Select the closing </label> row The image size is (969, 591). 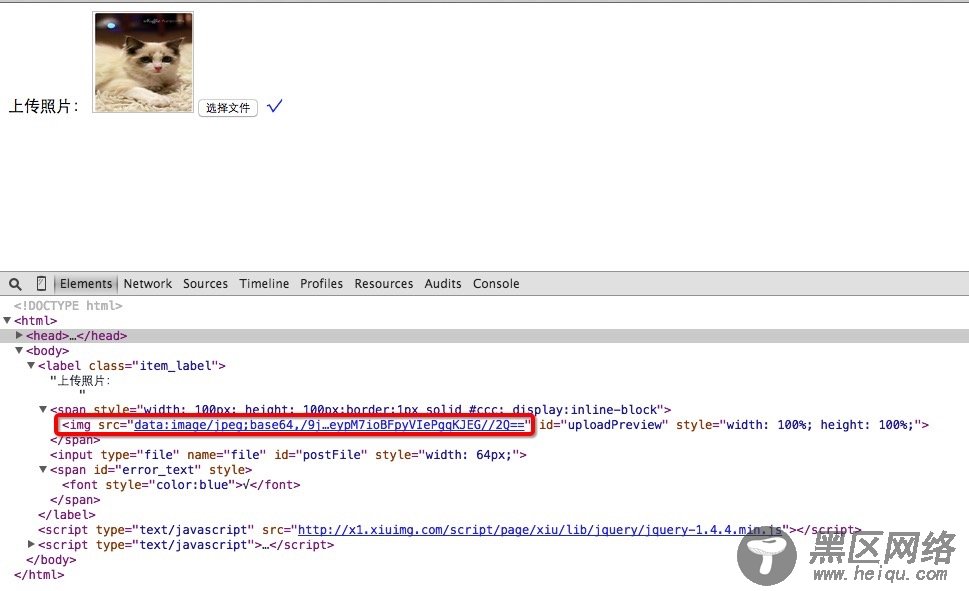point(67,514)
